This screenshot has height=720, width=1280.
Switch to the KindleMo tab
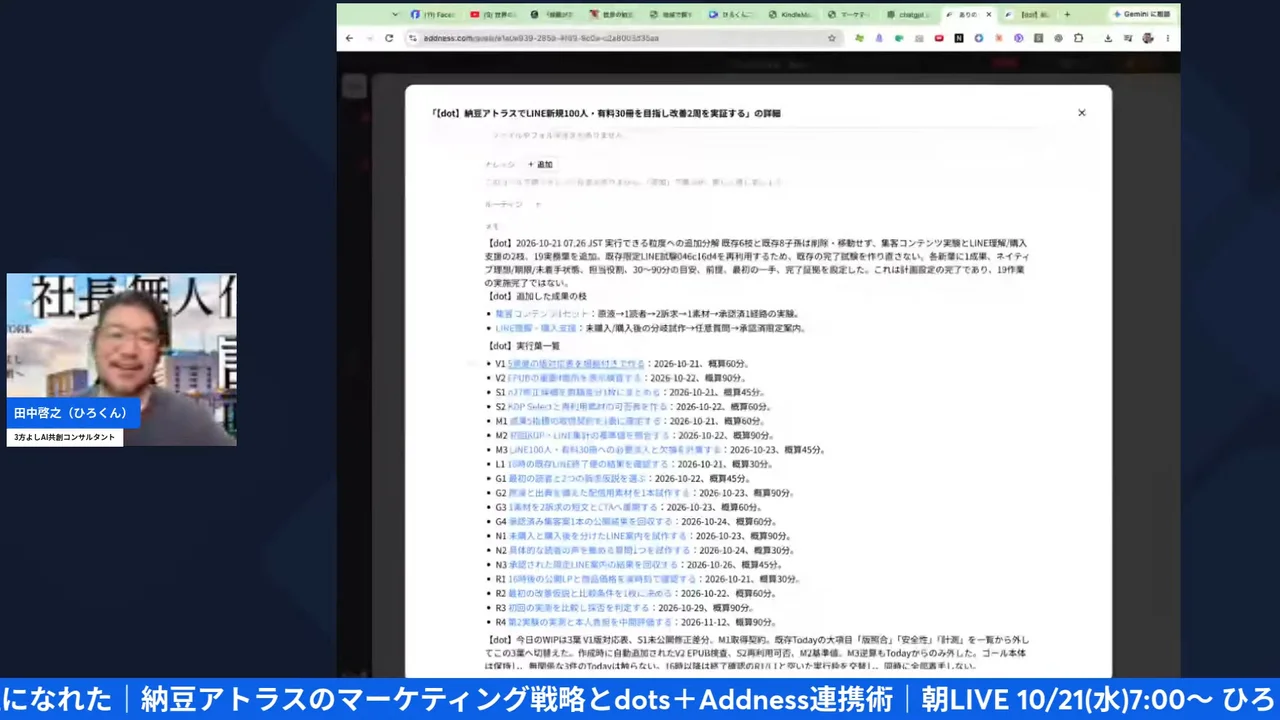[790, 14]
